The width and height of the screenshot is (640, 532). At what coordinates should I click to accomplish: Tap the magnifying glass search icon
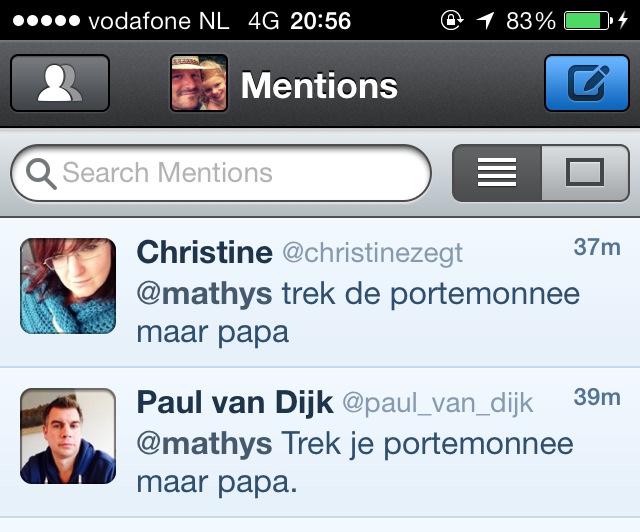coord(41,174)
